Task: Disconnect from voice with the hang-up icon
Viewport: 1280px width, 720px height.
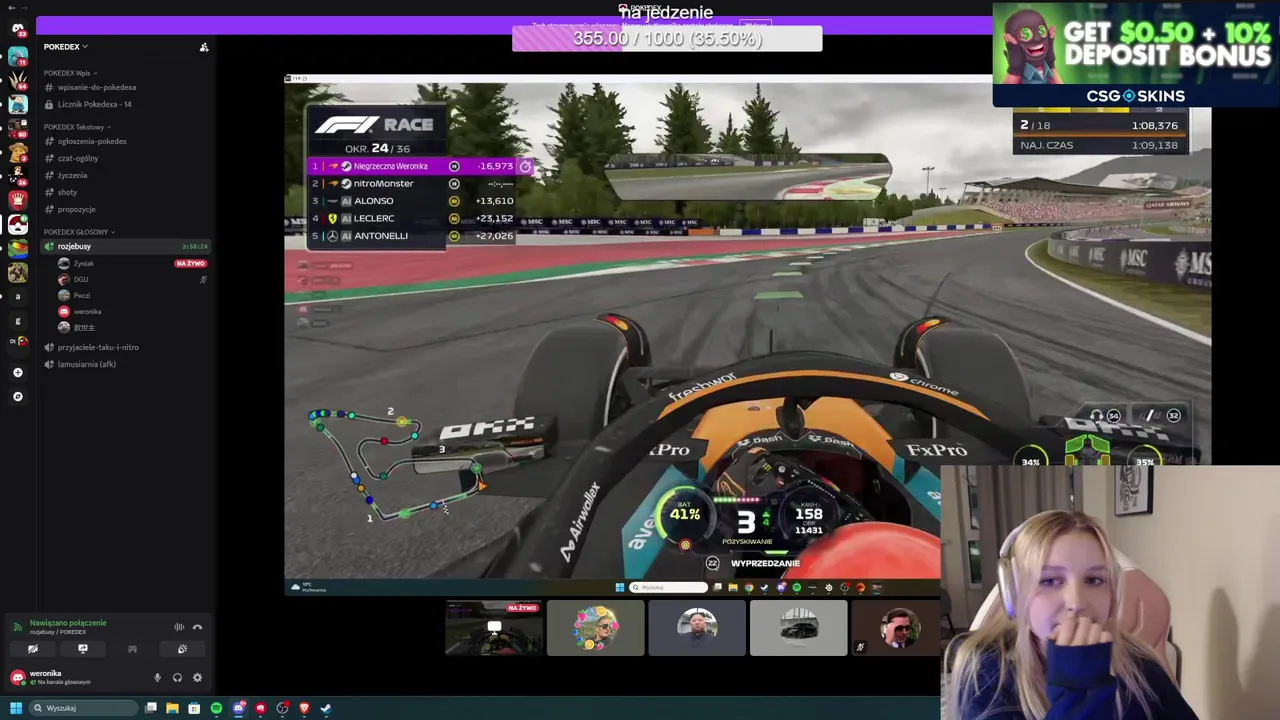Action: (x=197, y=627)
